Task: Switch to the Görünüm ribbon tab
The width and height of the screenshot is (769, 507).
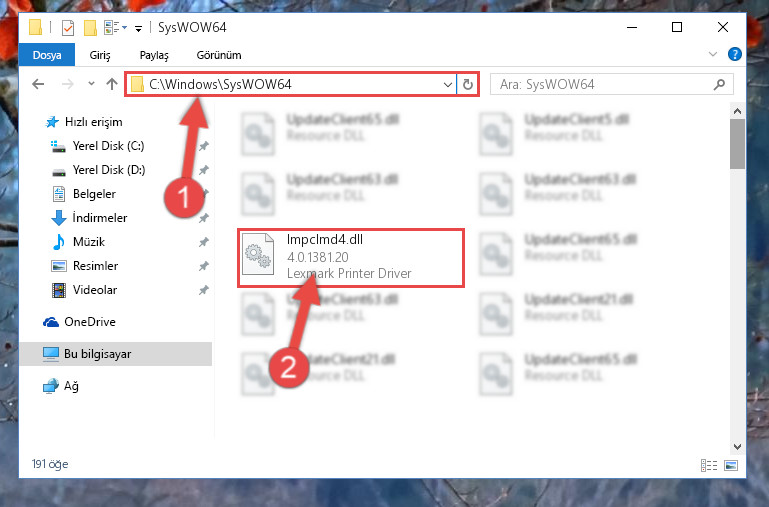Action: coord(219,55)
